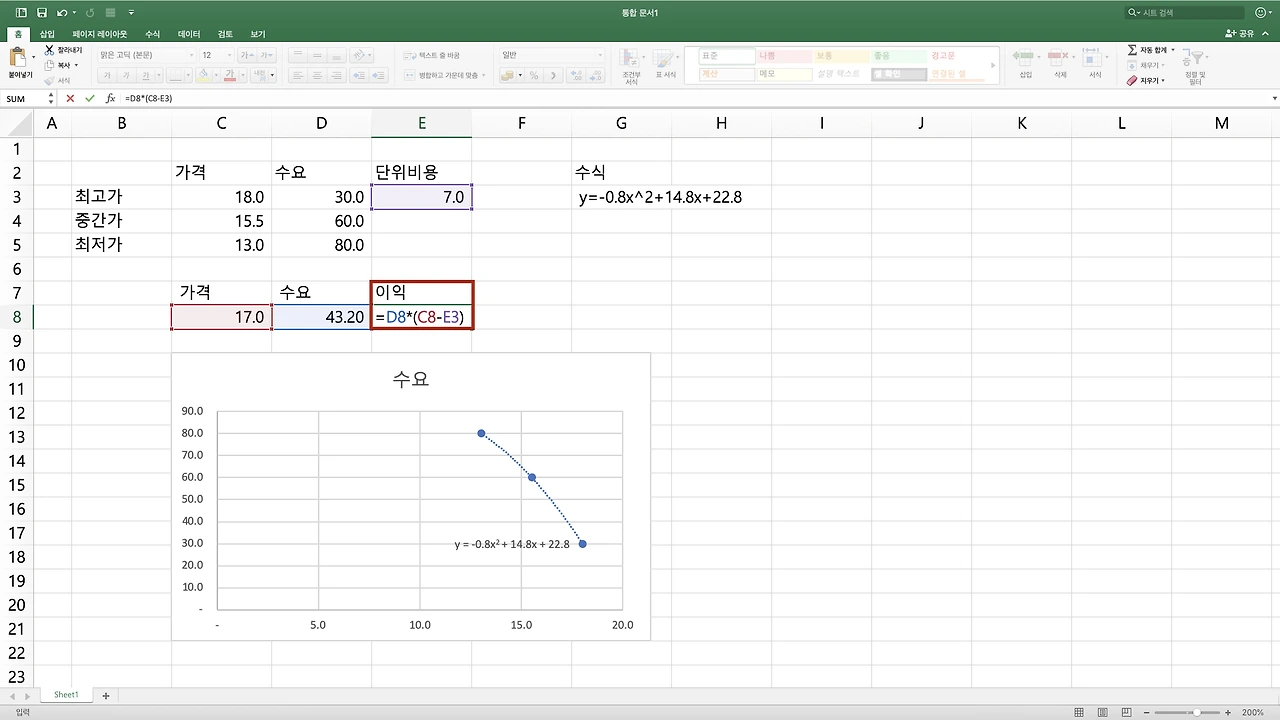Click the 공유 (Share) button
This screenshot has height=720, width=1280.
pos(1239,34)
